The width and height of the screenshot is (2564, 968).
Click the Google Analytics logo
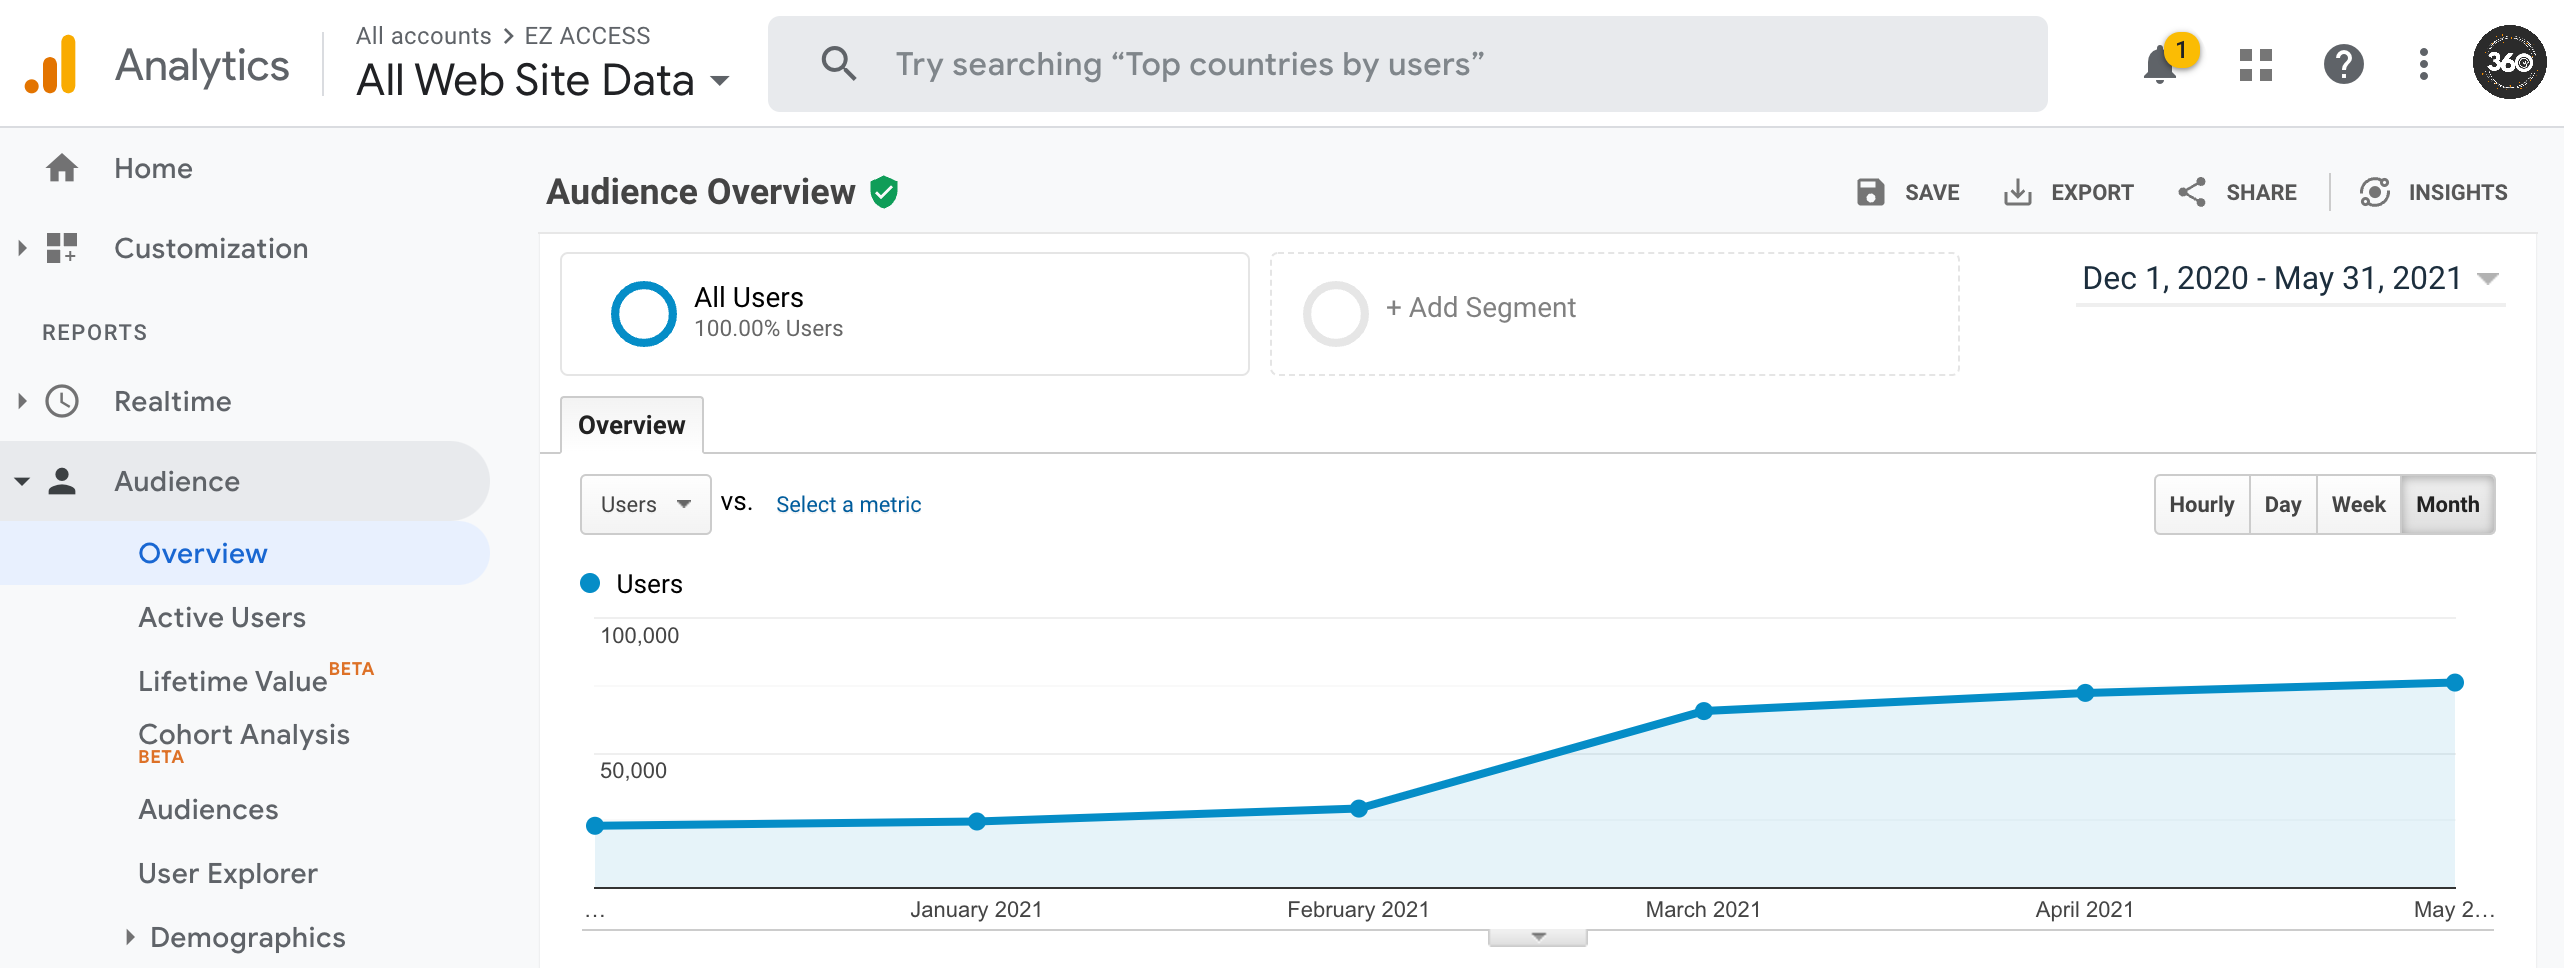51,65
